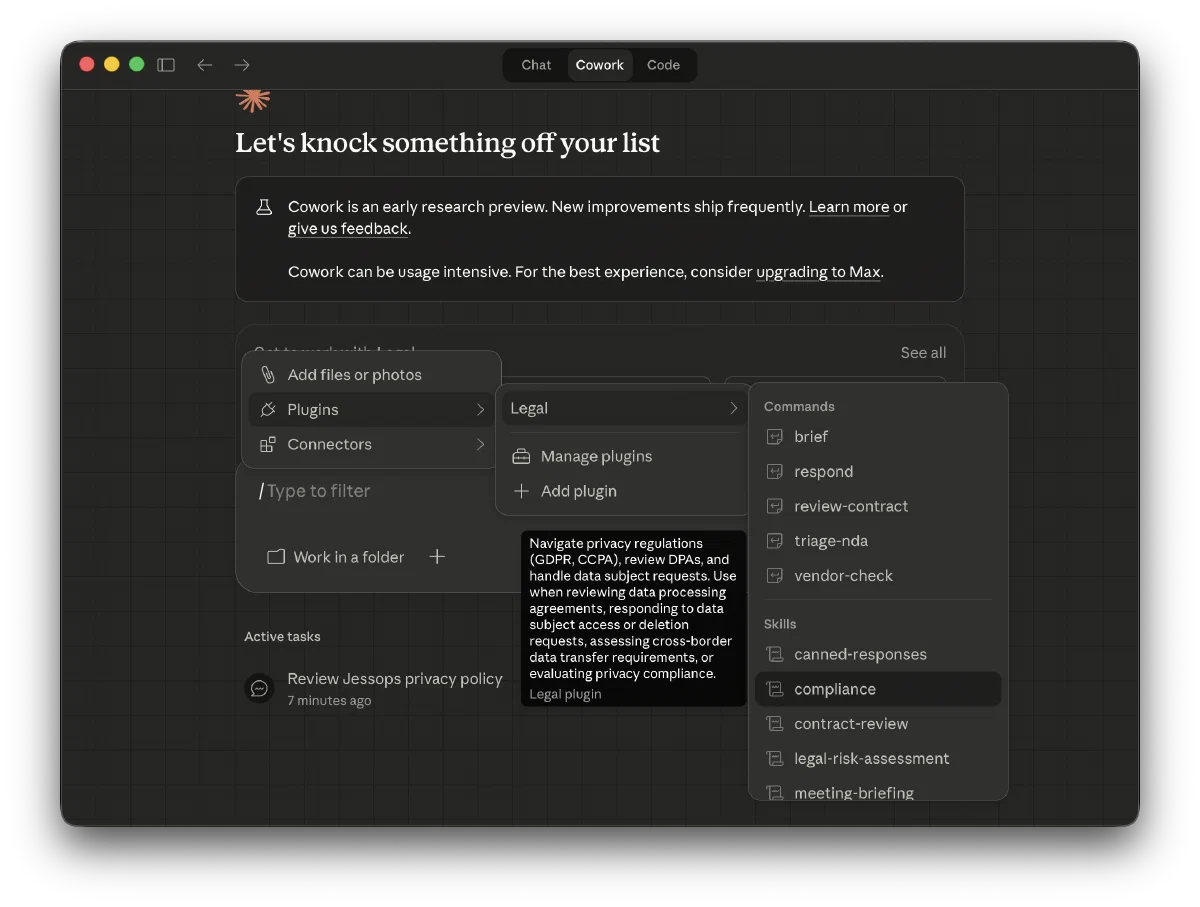1200x907 pixels.
Task: Expand the Plugins submenu
Action: point(370,410)
